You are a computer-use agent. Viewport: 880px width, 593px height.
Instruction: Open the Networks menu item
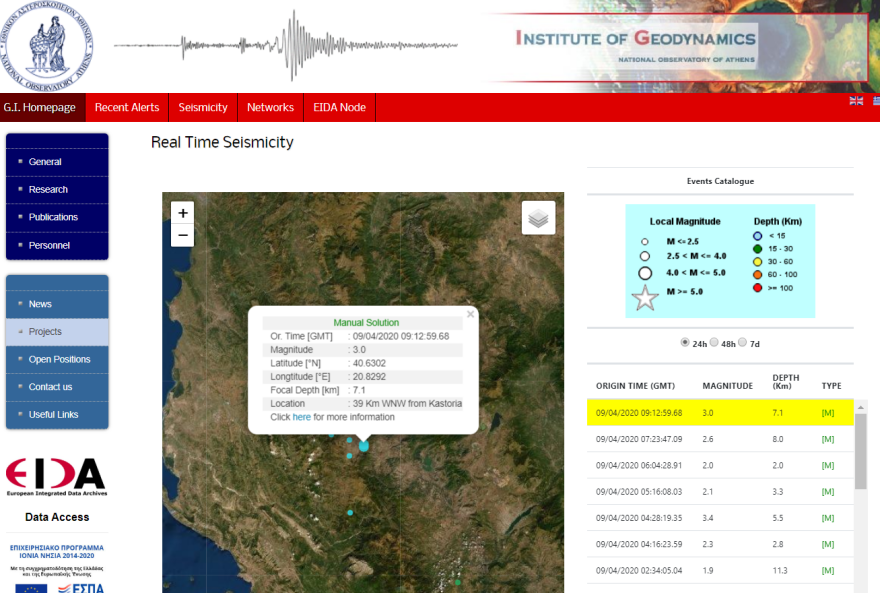[x=270, y=108]
